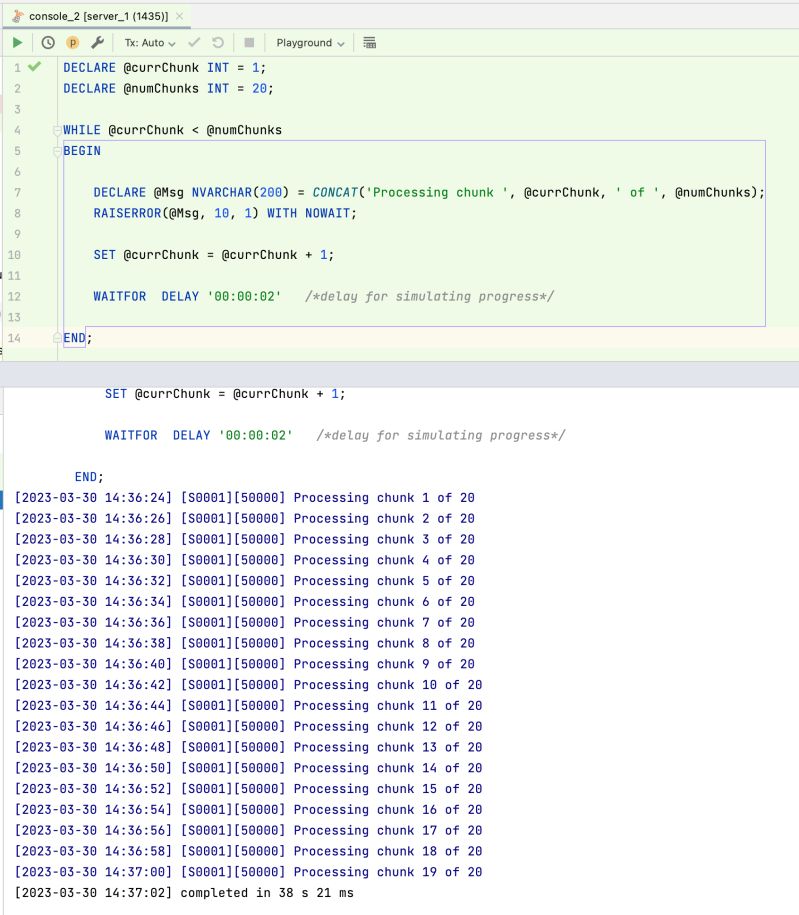This screenshot has height=915, width=799.
Task: Click line number 7 in the gutter
Action: [x=18, y=193]
